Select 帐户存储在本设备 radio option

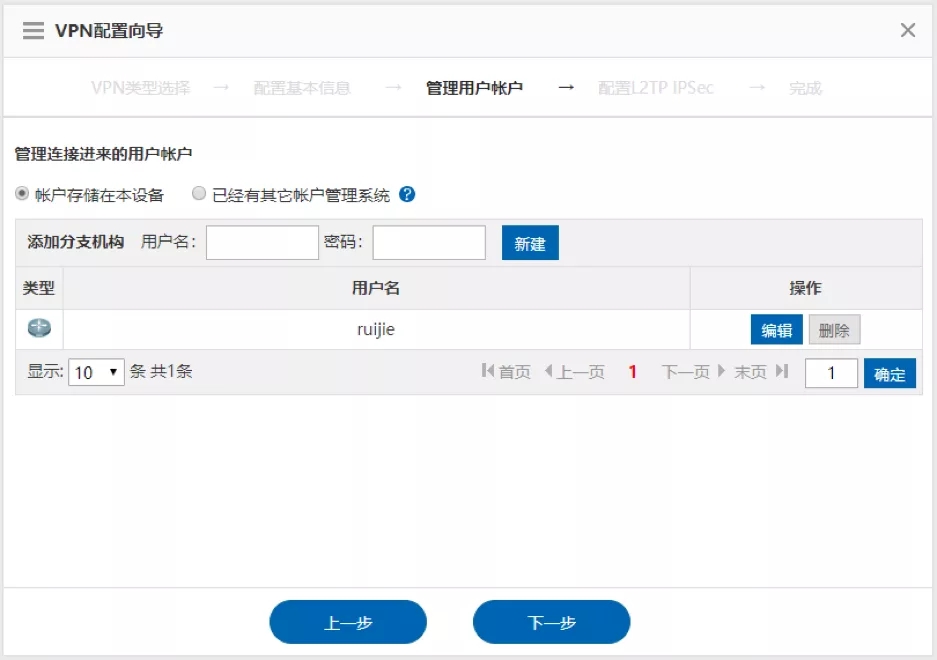[23, 194]
